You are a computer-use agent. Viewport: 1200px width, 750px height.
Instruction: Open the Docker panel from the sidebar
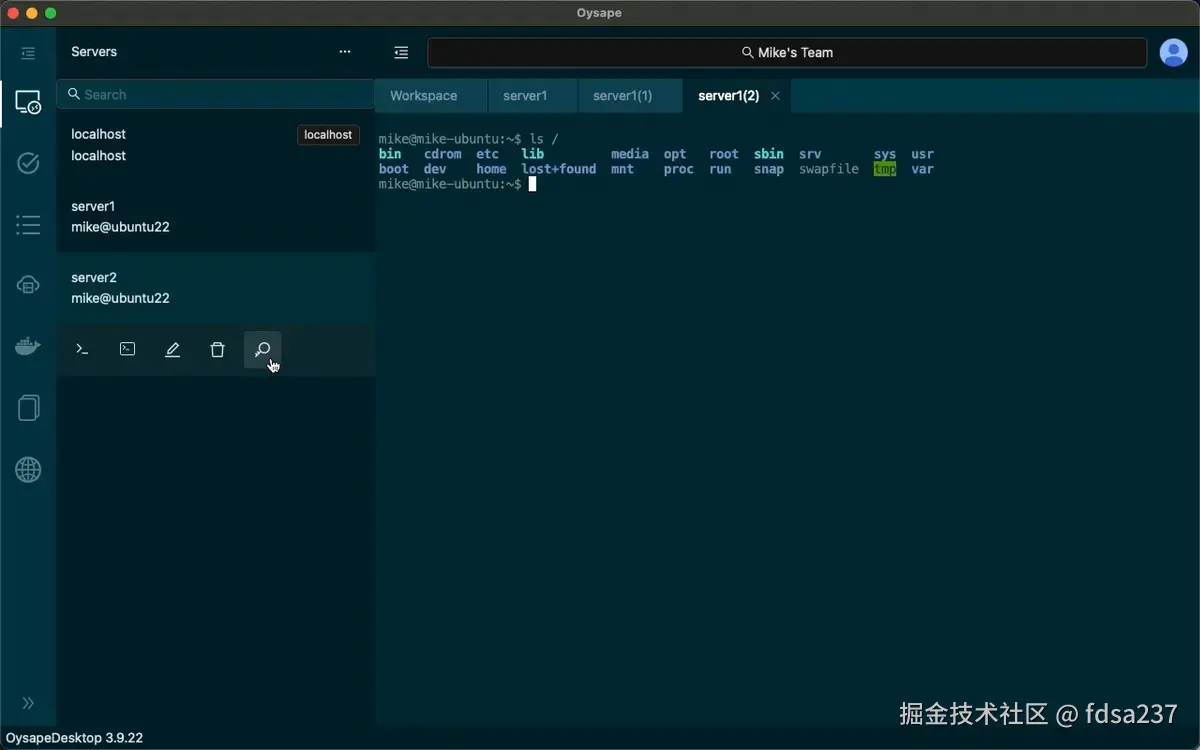(28, 345)
